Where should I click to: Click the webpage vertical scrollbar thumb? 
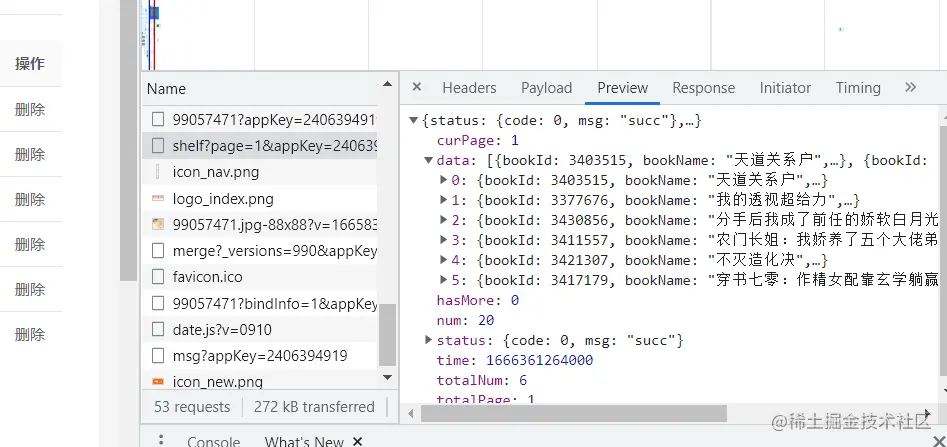[128, 140]
